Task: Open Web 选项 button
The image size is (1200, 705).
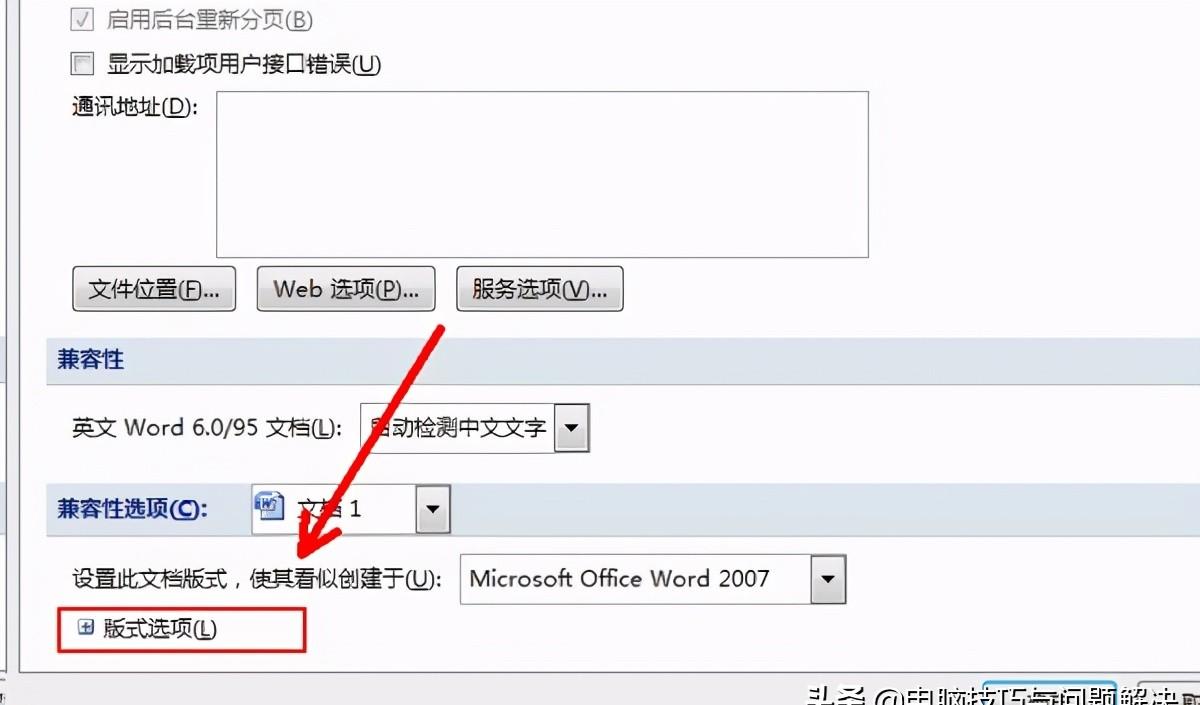Action: [x=345, y=289]
